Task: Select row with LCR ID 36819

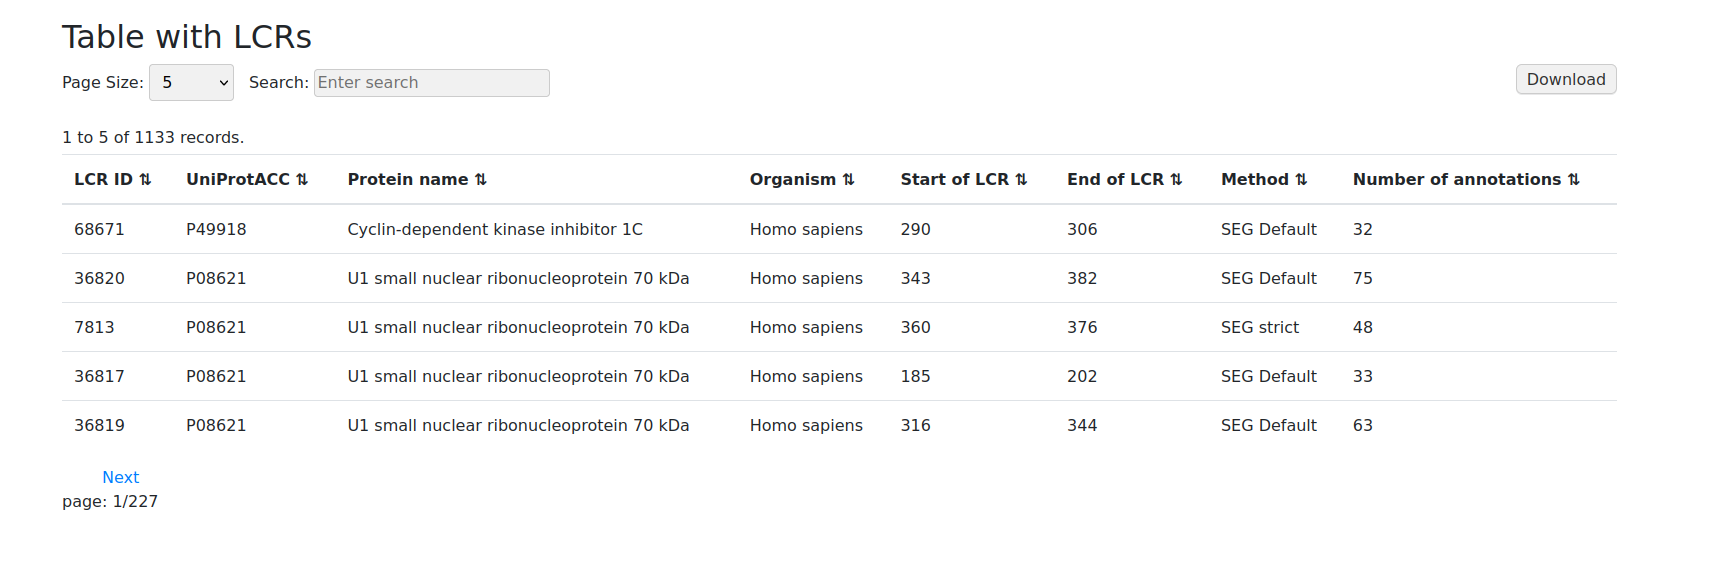Action: tap(99, 426)
